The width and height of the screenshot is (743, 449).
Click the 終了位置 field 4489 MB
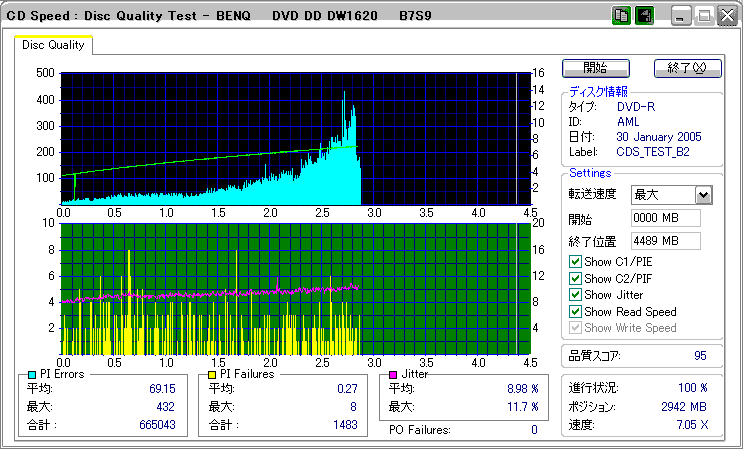click(x=666, y=241)
